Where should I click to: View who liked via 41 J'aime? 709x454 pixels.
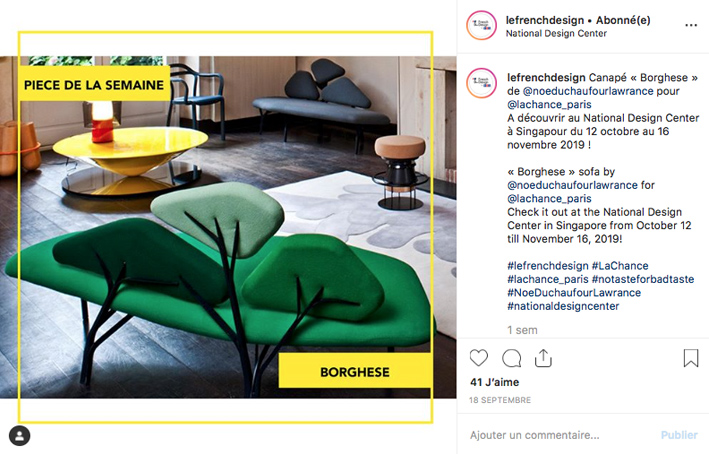pyautogui.click(x=495, y=382)
